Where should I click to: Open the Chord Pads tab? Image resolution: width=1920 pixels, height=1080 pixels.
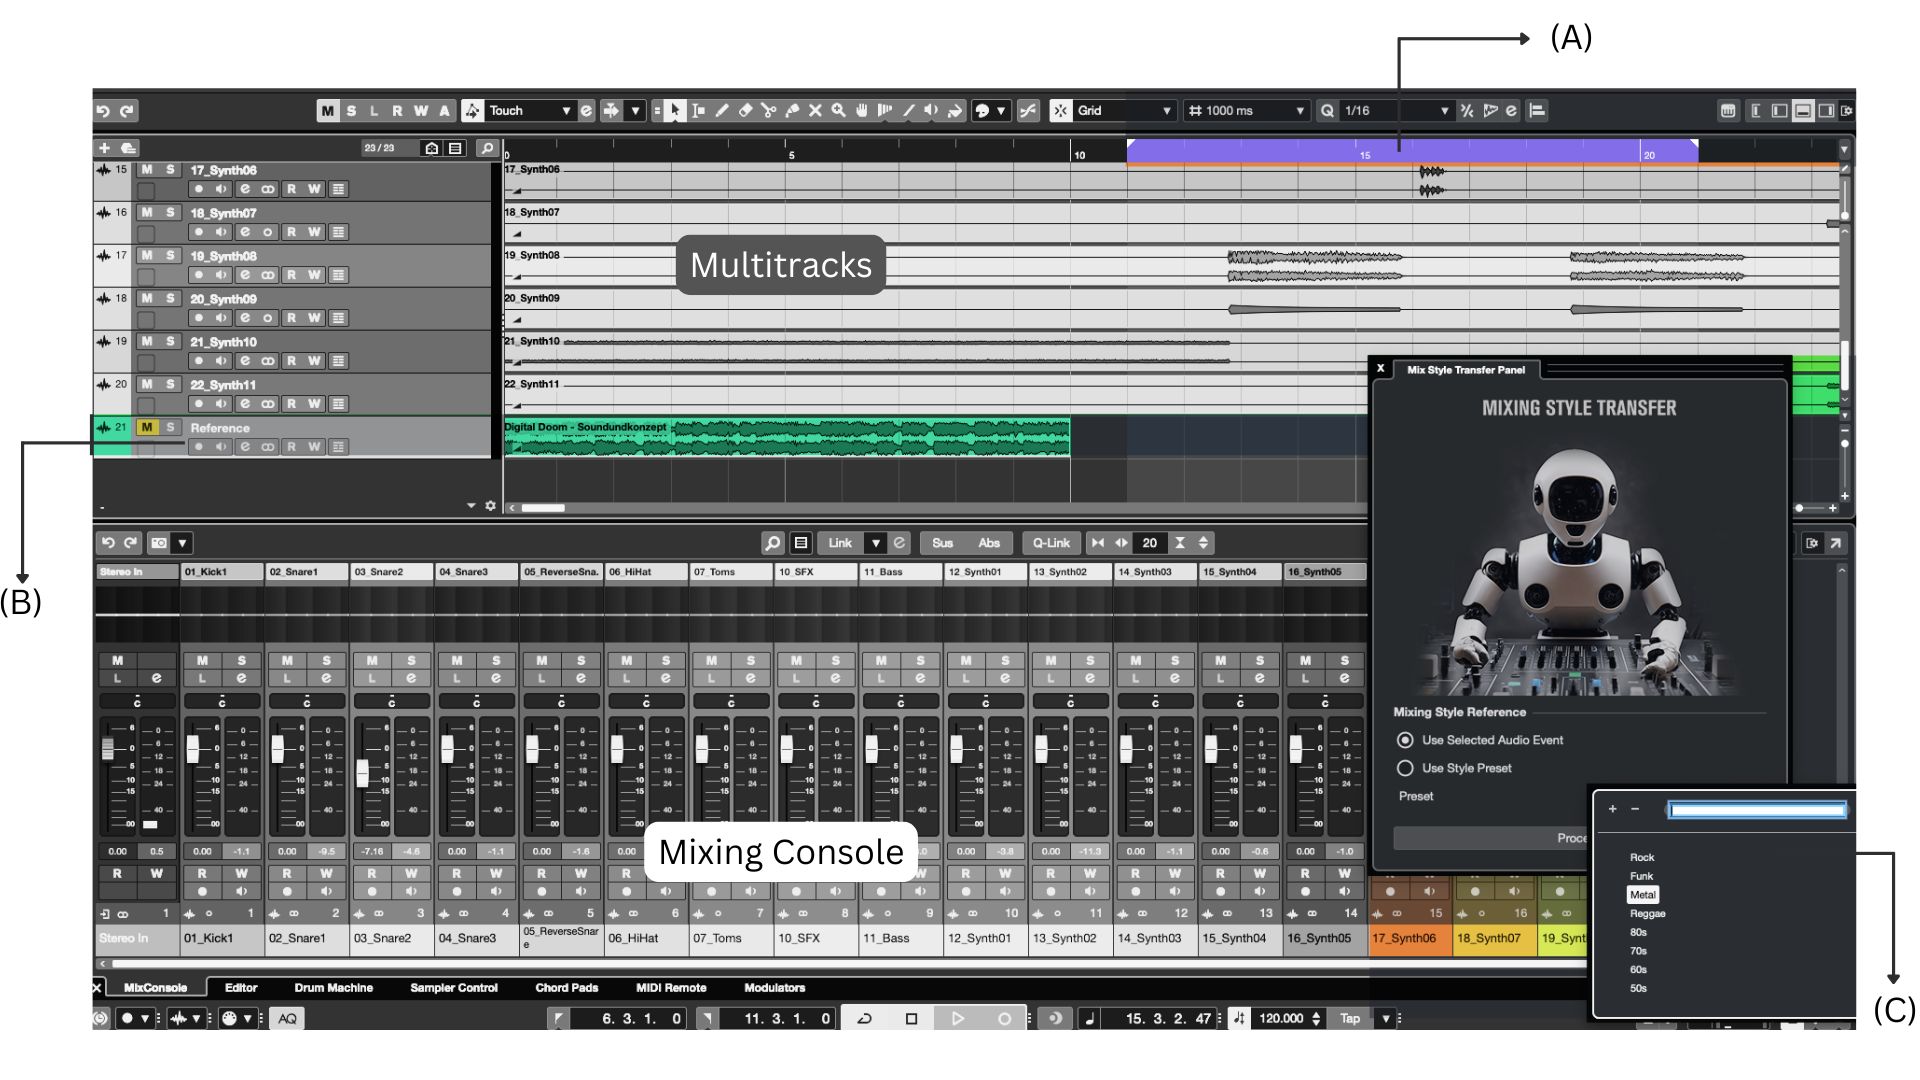coord(567,988)
